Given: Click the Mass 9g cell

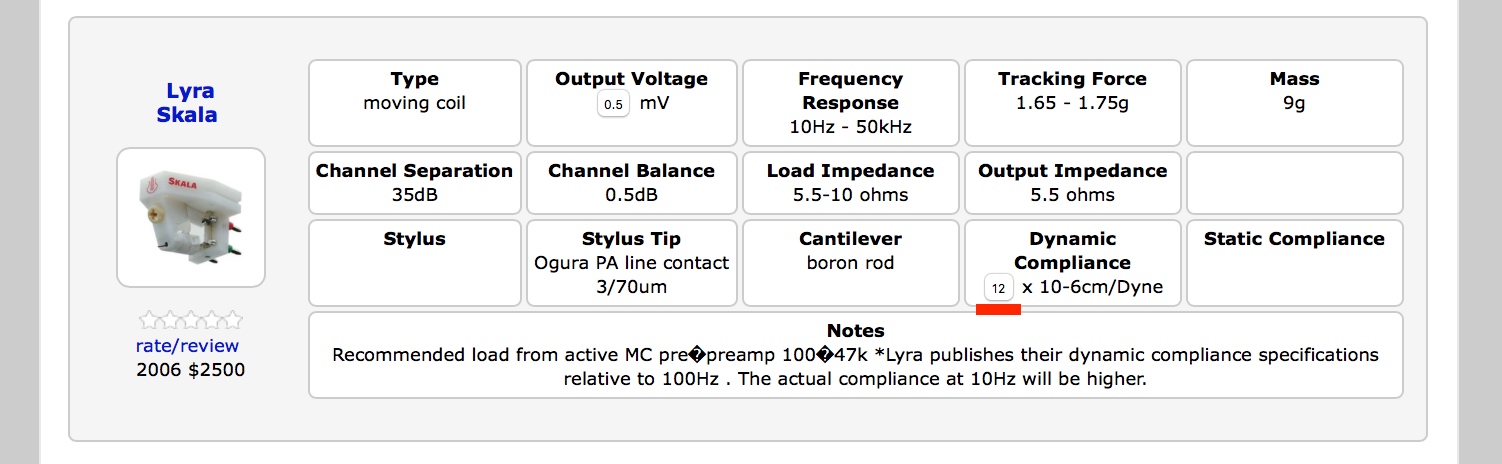Looking at the screenshot, I should (1294, 103).
